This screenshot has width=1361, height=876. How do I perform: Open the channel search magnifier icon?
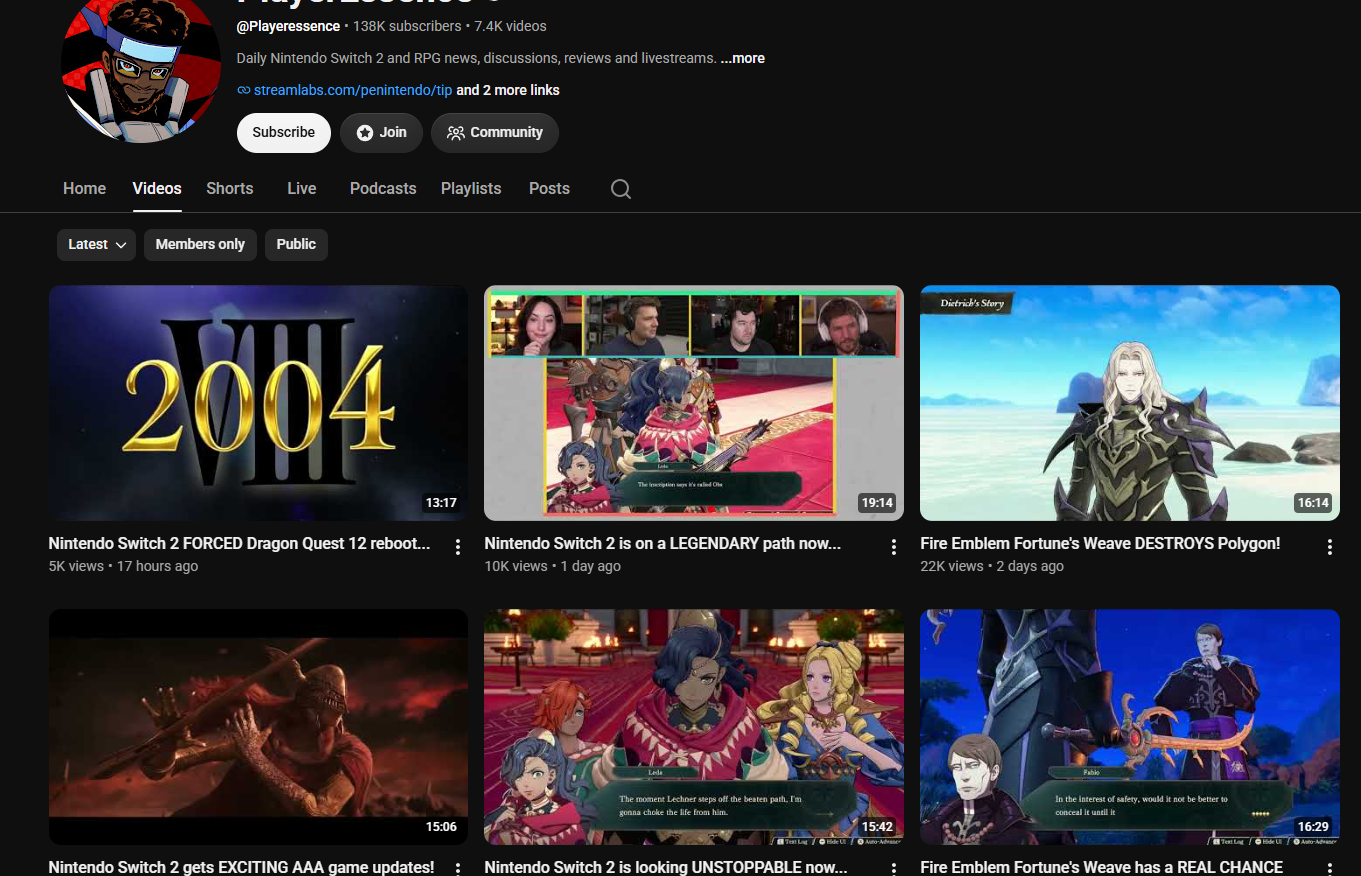(621, 189)
